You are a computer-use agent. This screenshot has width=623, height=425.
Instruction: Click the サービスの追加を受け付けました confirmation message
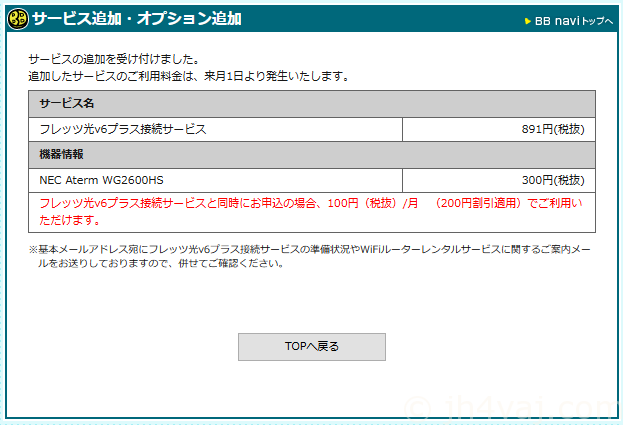click(x=113, y=60)
